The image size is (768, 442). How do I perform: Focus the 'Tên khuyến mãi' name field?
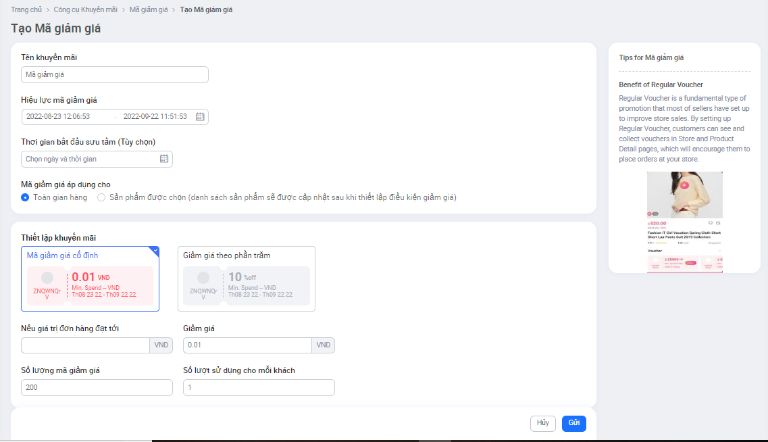[115, 74]
